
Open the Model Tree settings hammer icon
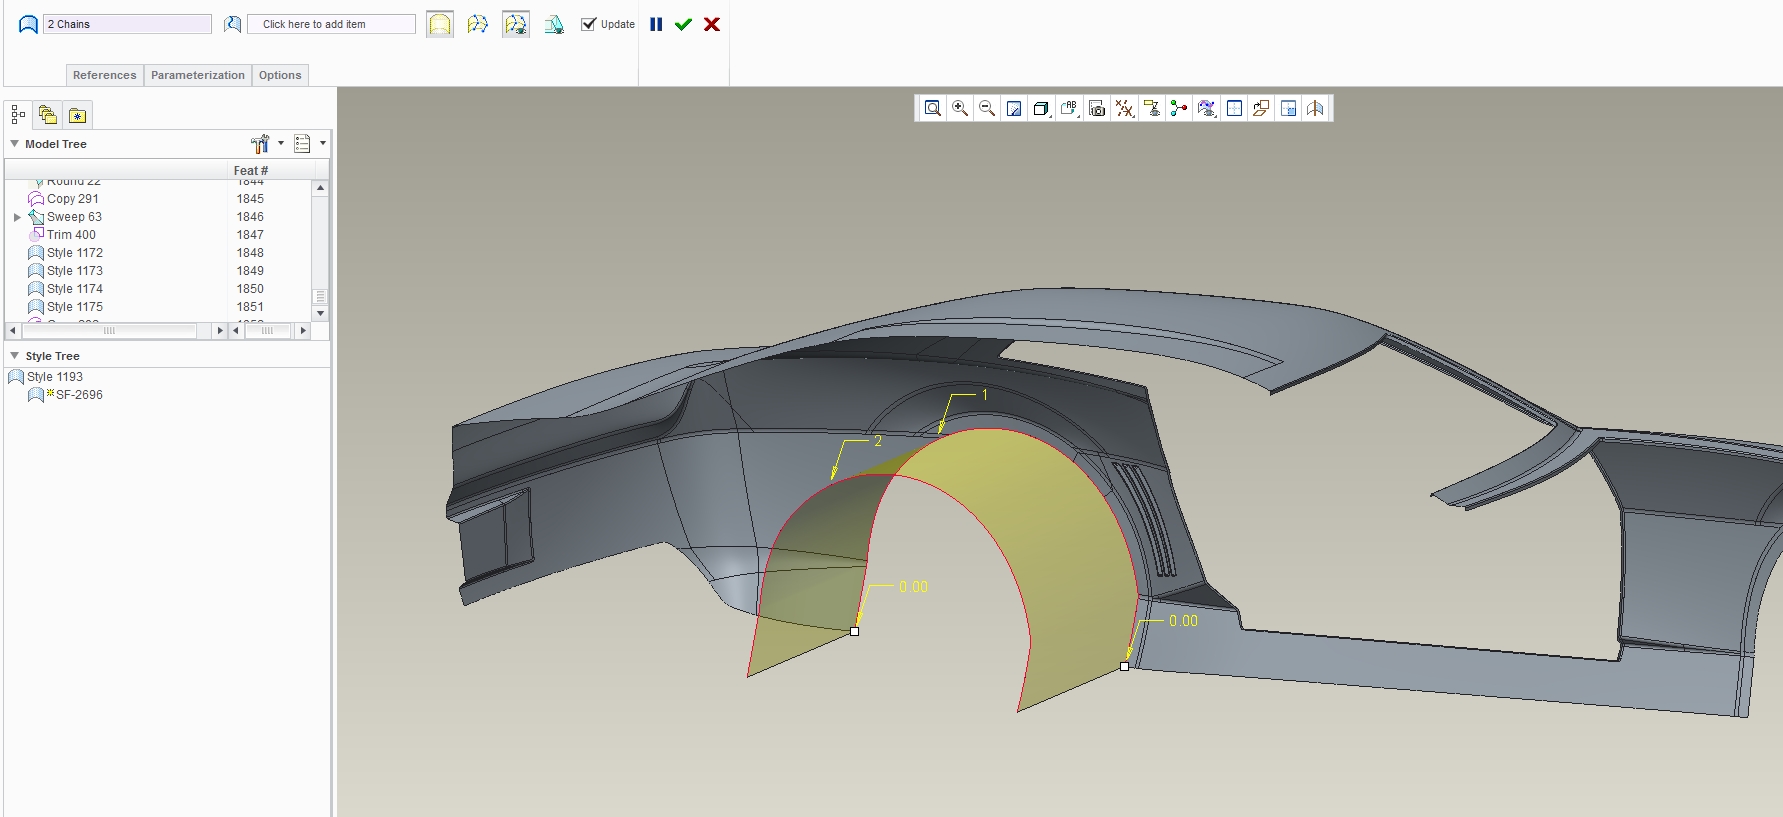coord(260,144)
